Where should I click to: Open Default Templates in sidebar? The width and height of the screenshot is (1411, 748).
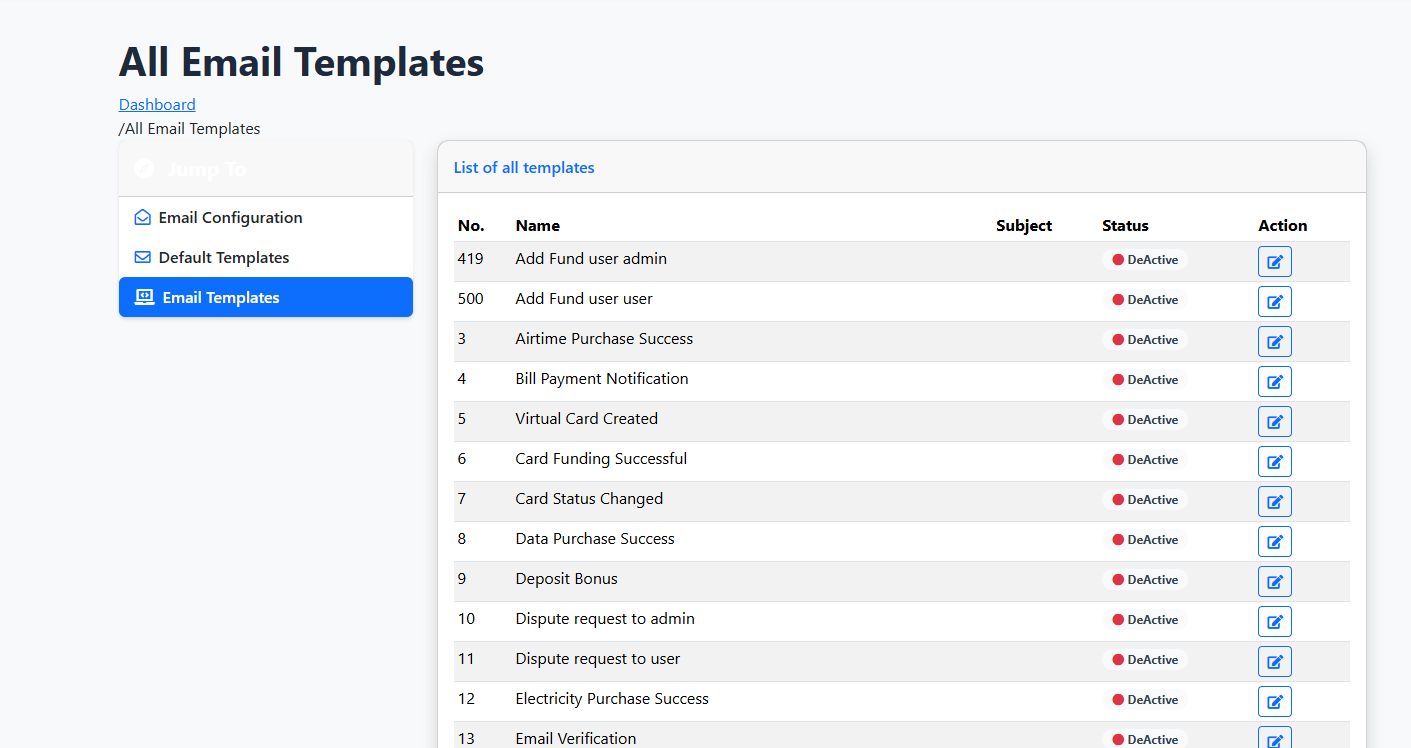tap(223, 258)
